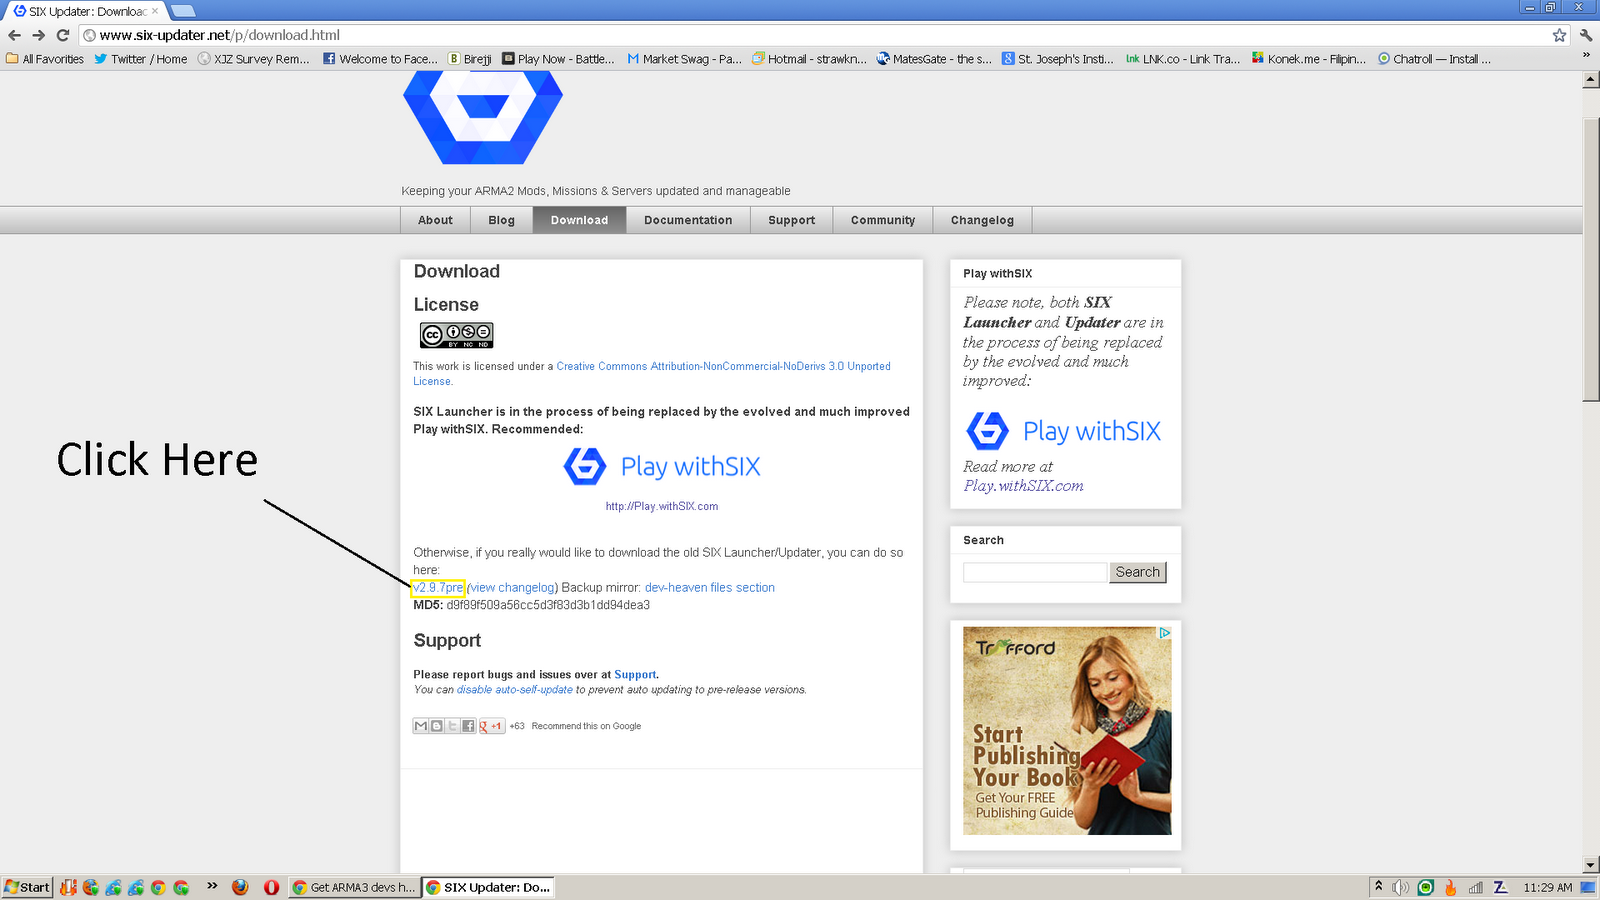This screenshot has height=900, width=1600.
Task: Click the bookmark star in the address bar
Action: (1557, 34)
